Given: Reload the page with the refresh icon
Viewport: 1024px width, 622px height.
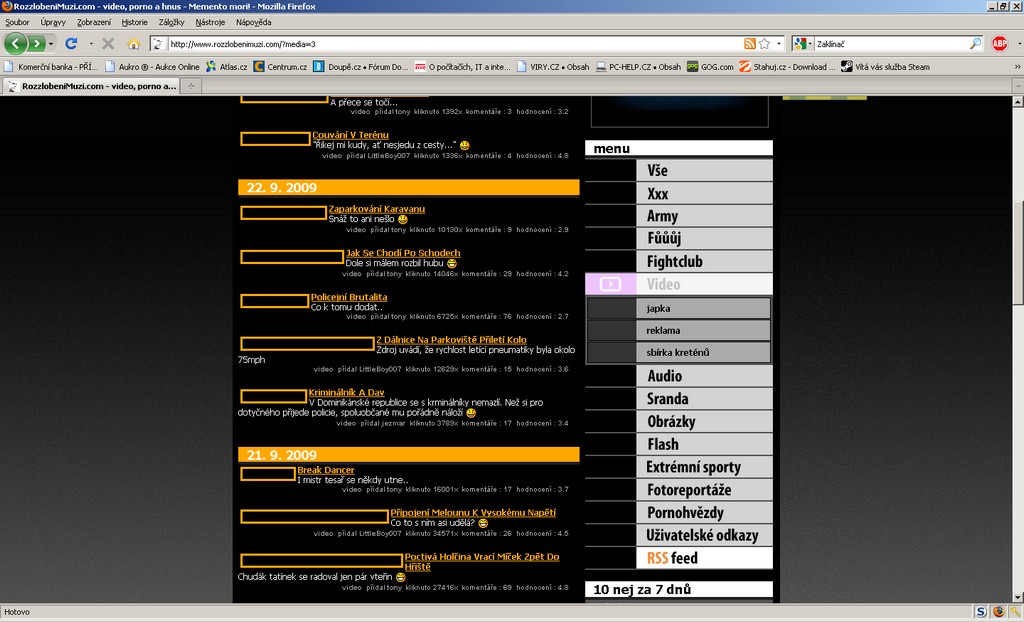Looking at the screenshot, I should click(71, 44).
